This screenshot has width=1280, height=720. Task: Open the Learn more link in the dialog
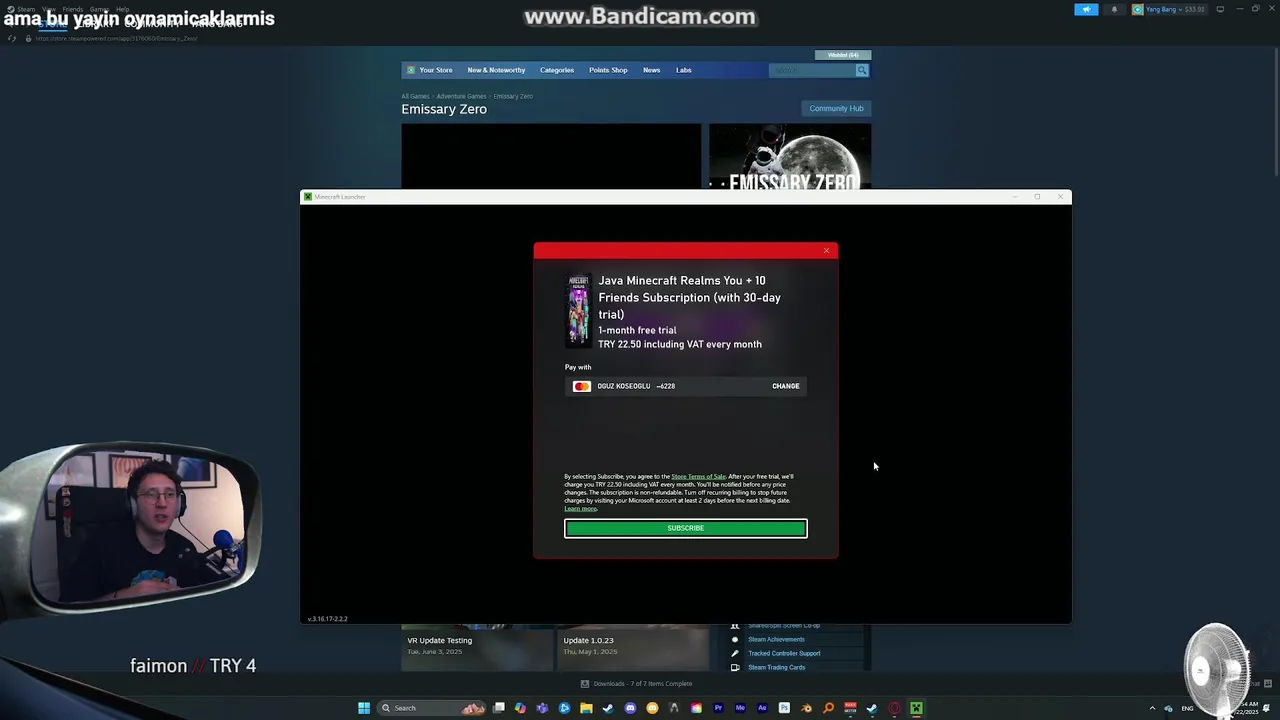tap(580, 509)
